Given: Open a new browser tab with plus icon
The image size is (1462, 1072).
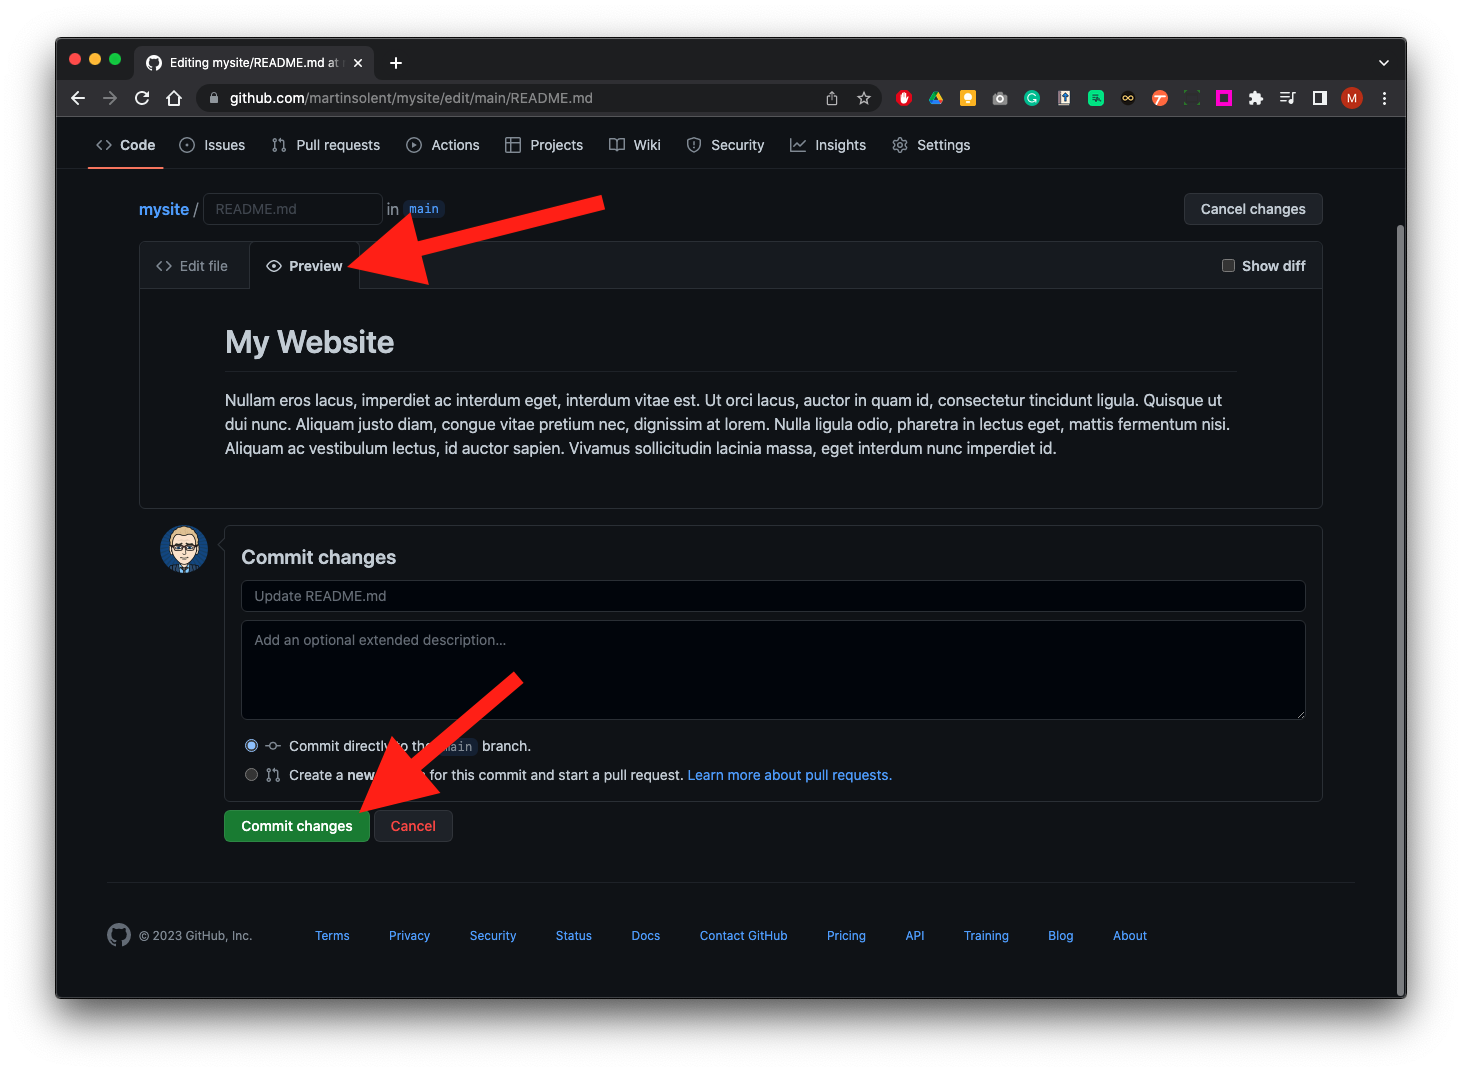Looking at the screenshot, I should click(396, 63).
